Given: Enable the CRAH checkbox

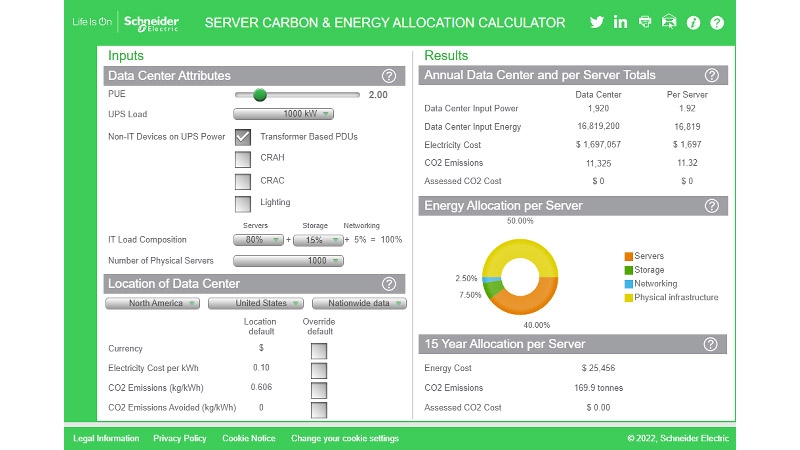Looking at the screenshot, I should point(243,158).
